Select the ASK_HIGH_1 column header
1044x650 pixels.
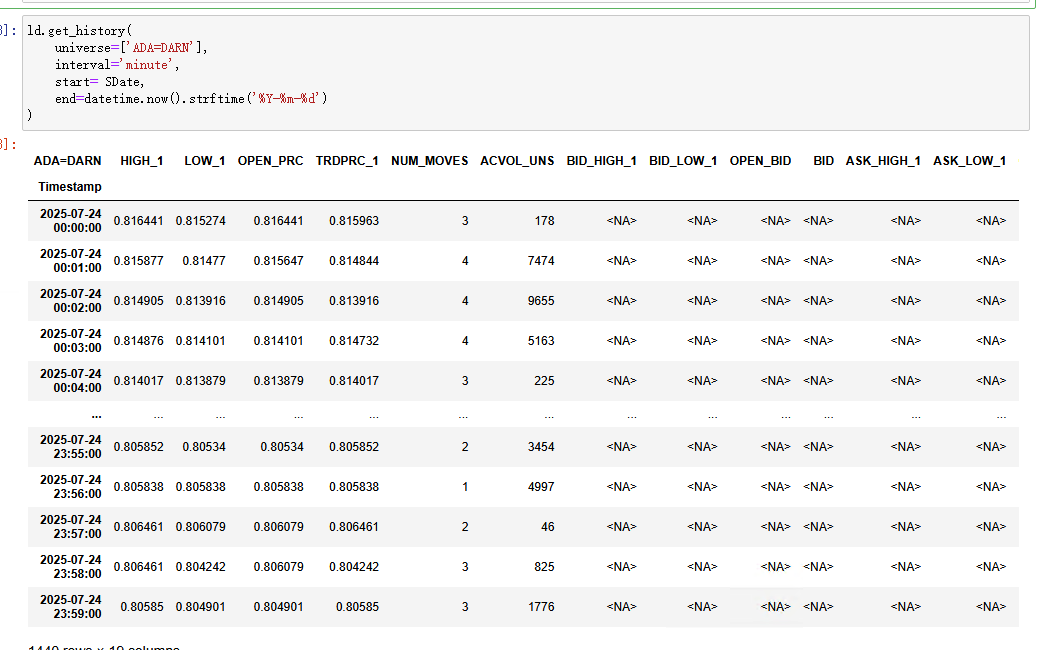pyautogui.click(x=884, y=161)
